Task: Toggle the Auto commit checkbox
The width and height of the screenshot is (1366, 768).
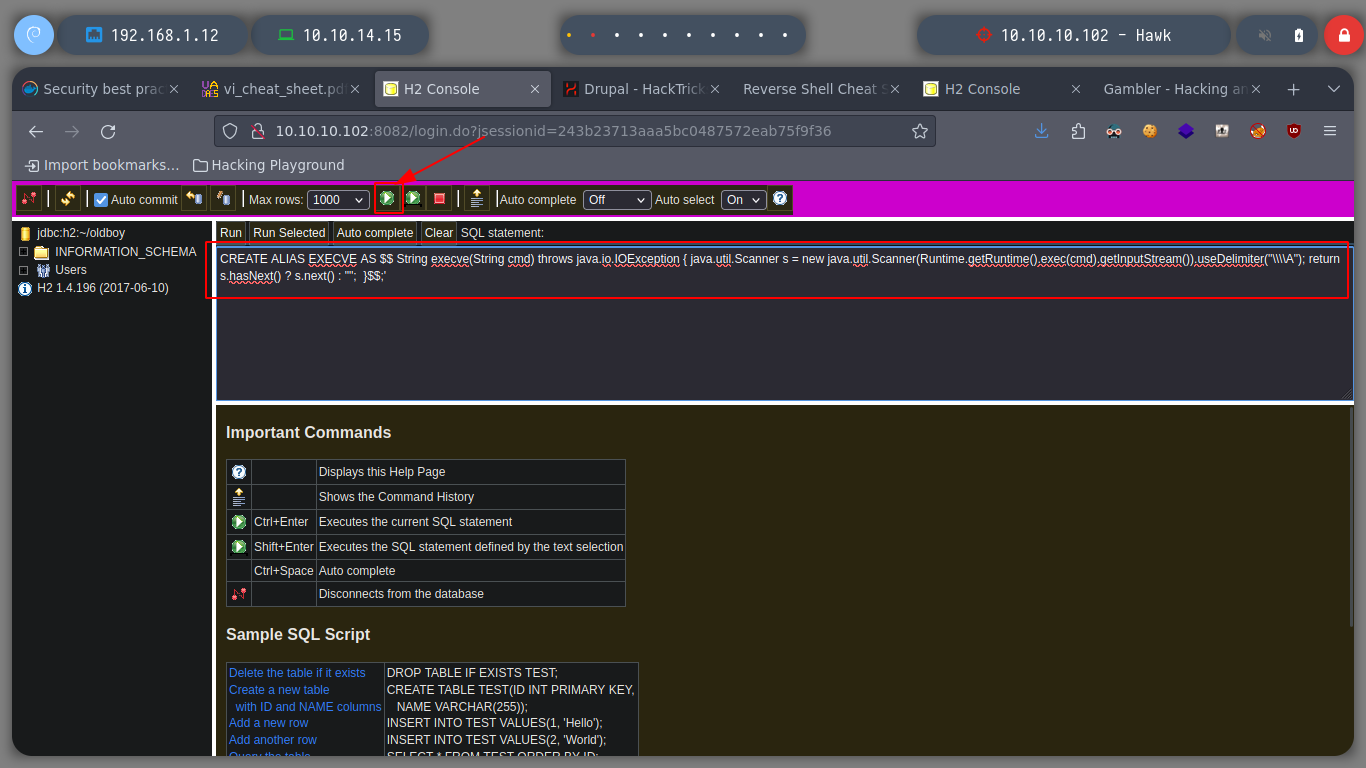Action: pos(101,200)
